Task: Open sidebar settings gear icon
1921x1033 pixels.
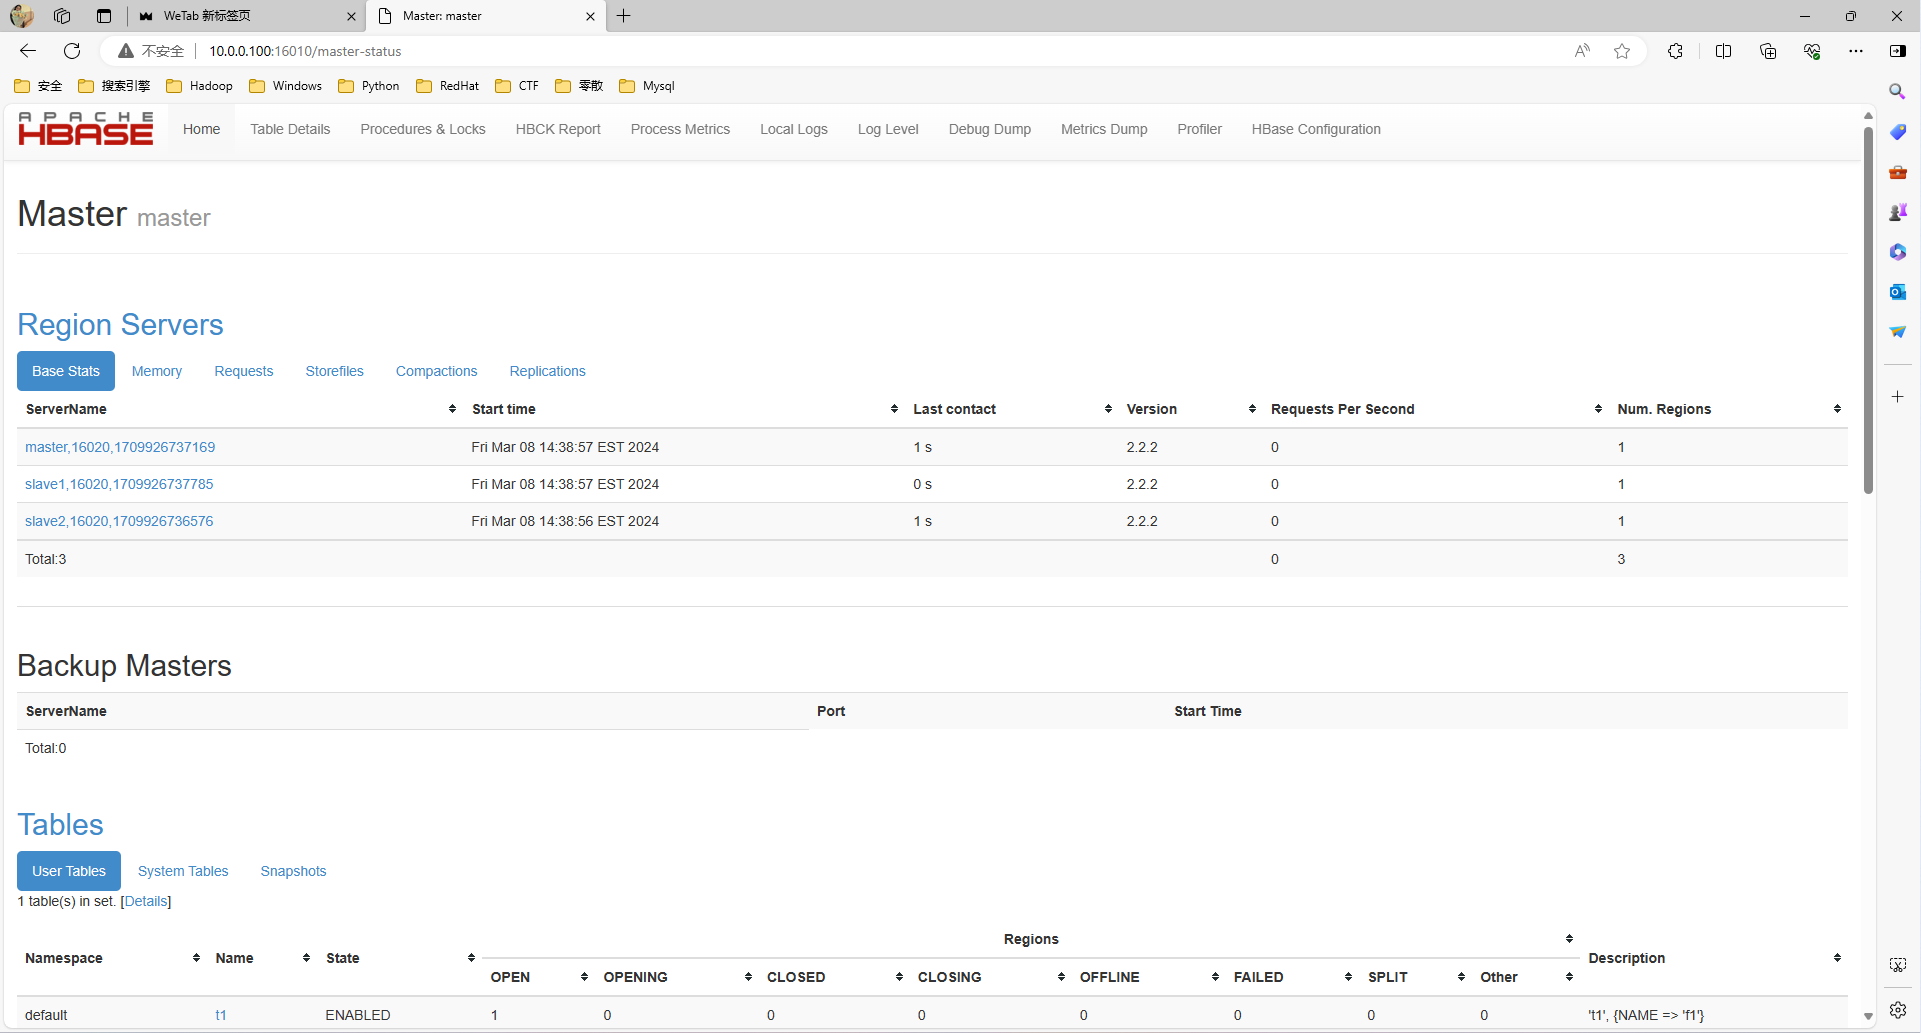Action: [1897, 1010]
